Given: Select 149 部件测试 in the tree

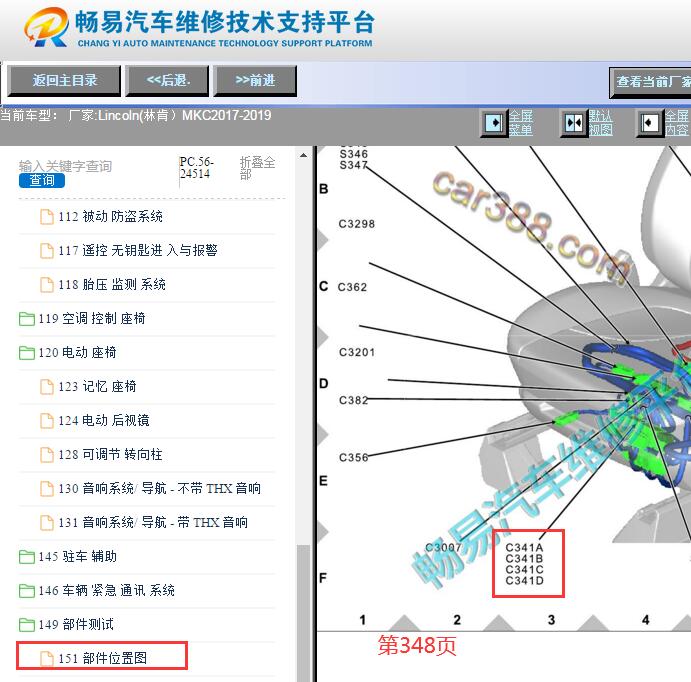Looking at the screenshot, I should pyautogui.click(x=76, y=624).
